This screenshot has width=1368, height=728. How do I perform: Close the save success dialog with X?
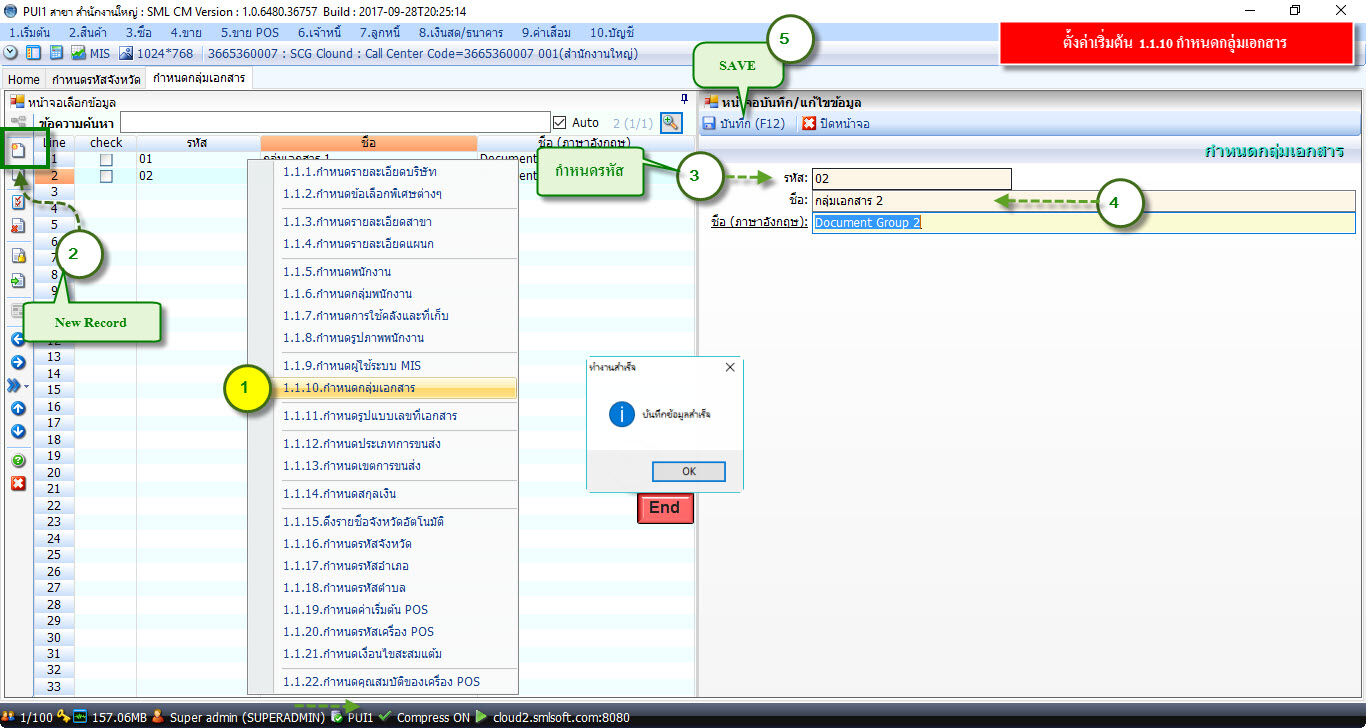[x=730, y=367]
